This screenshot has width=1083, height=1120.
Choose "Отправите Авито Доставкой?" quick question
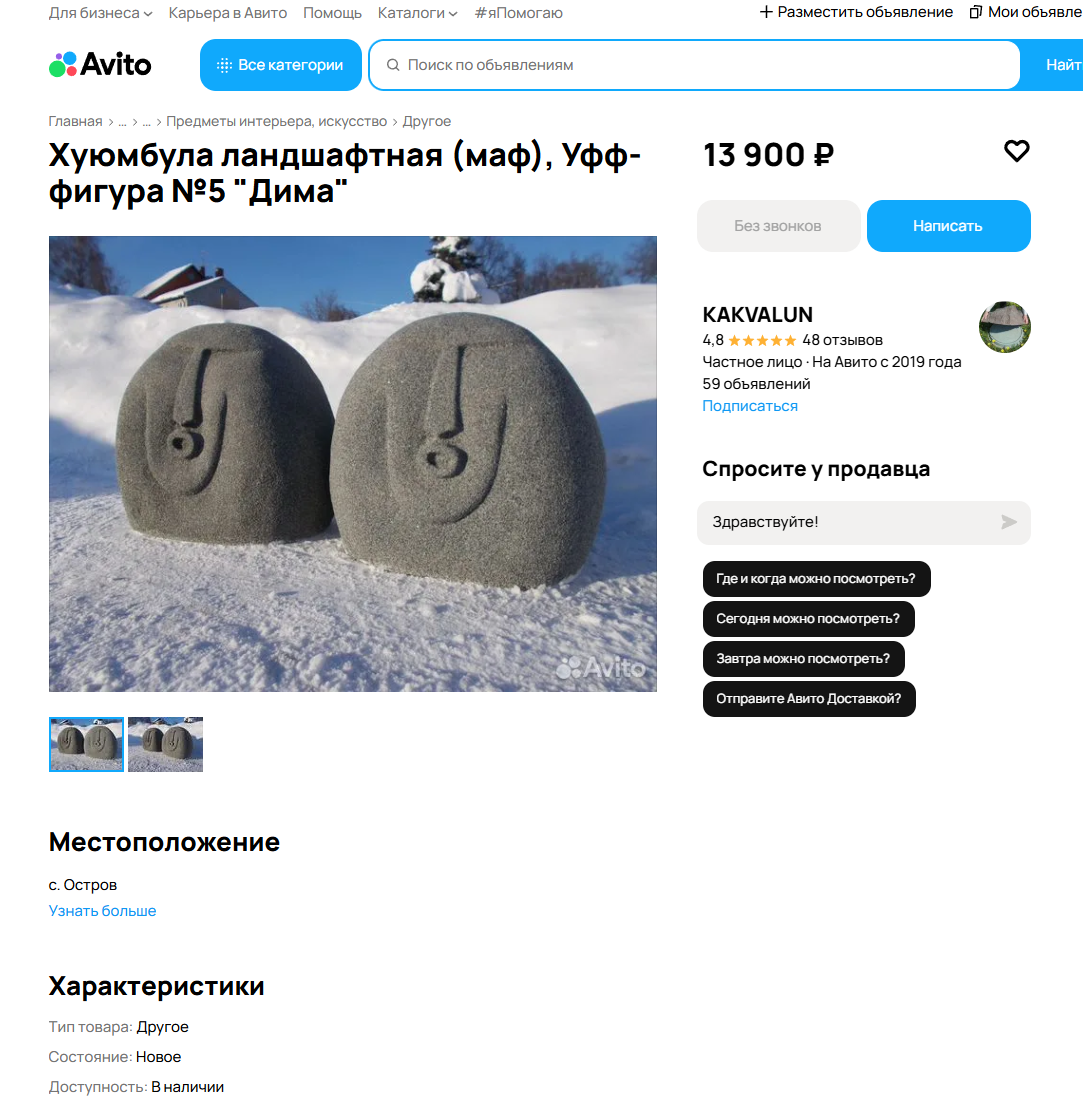click(809, 699)
